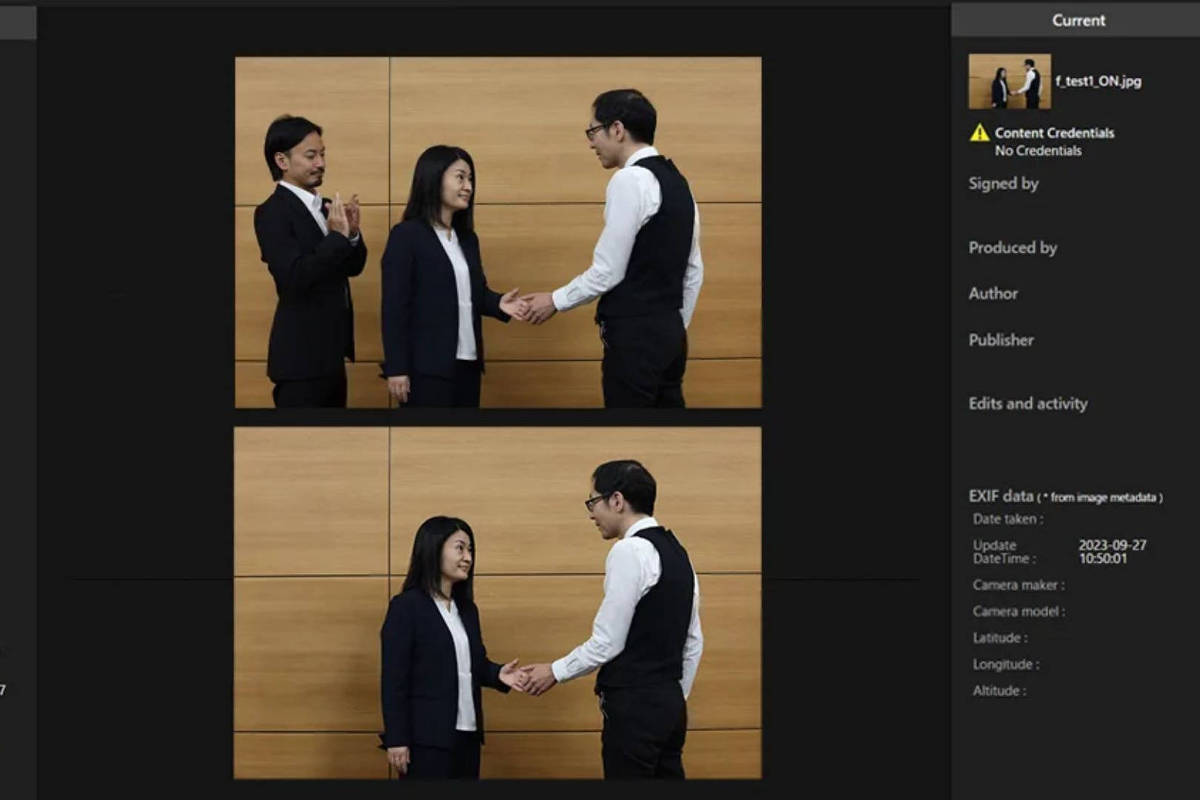Click the EXIF data heading
The image size is (1200, 800).
click(x=1001, y=496)
